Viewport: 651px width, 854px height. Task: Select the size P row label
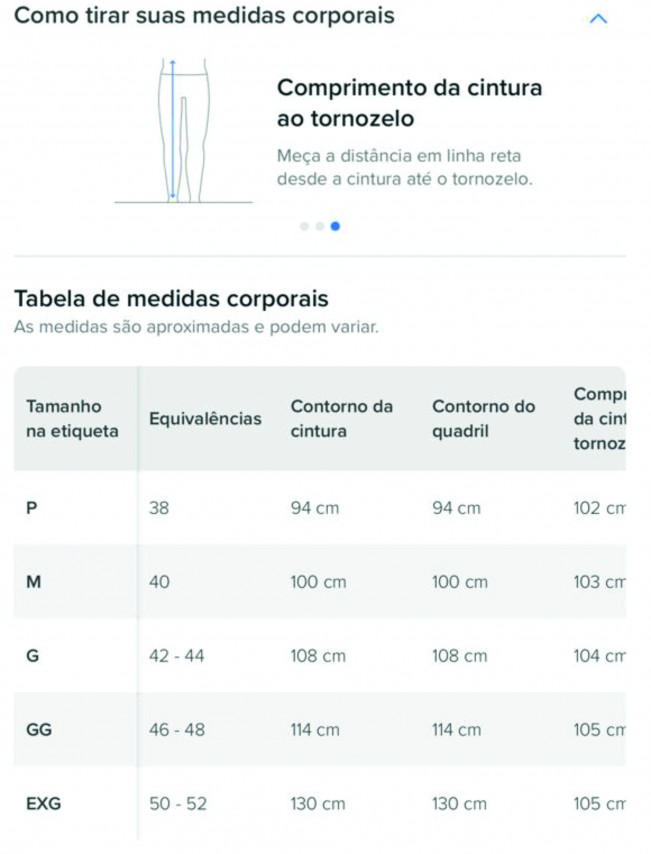(32, 508)
